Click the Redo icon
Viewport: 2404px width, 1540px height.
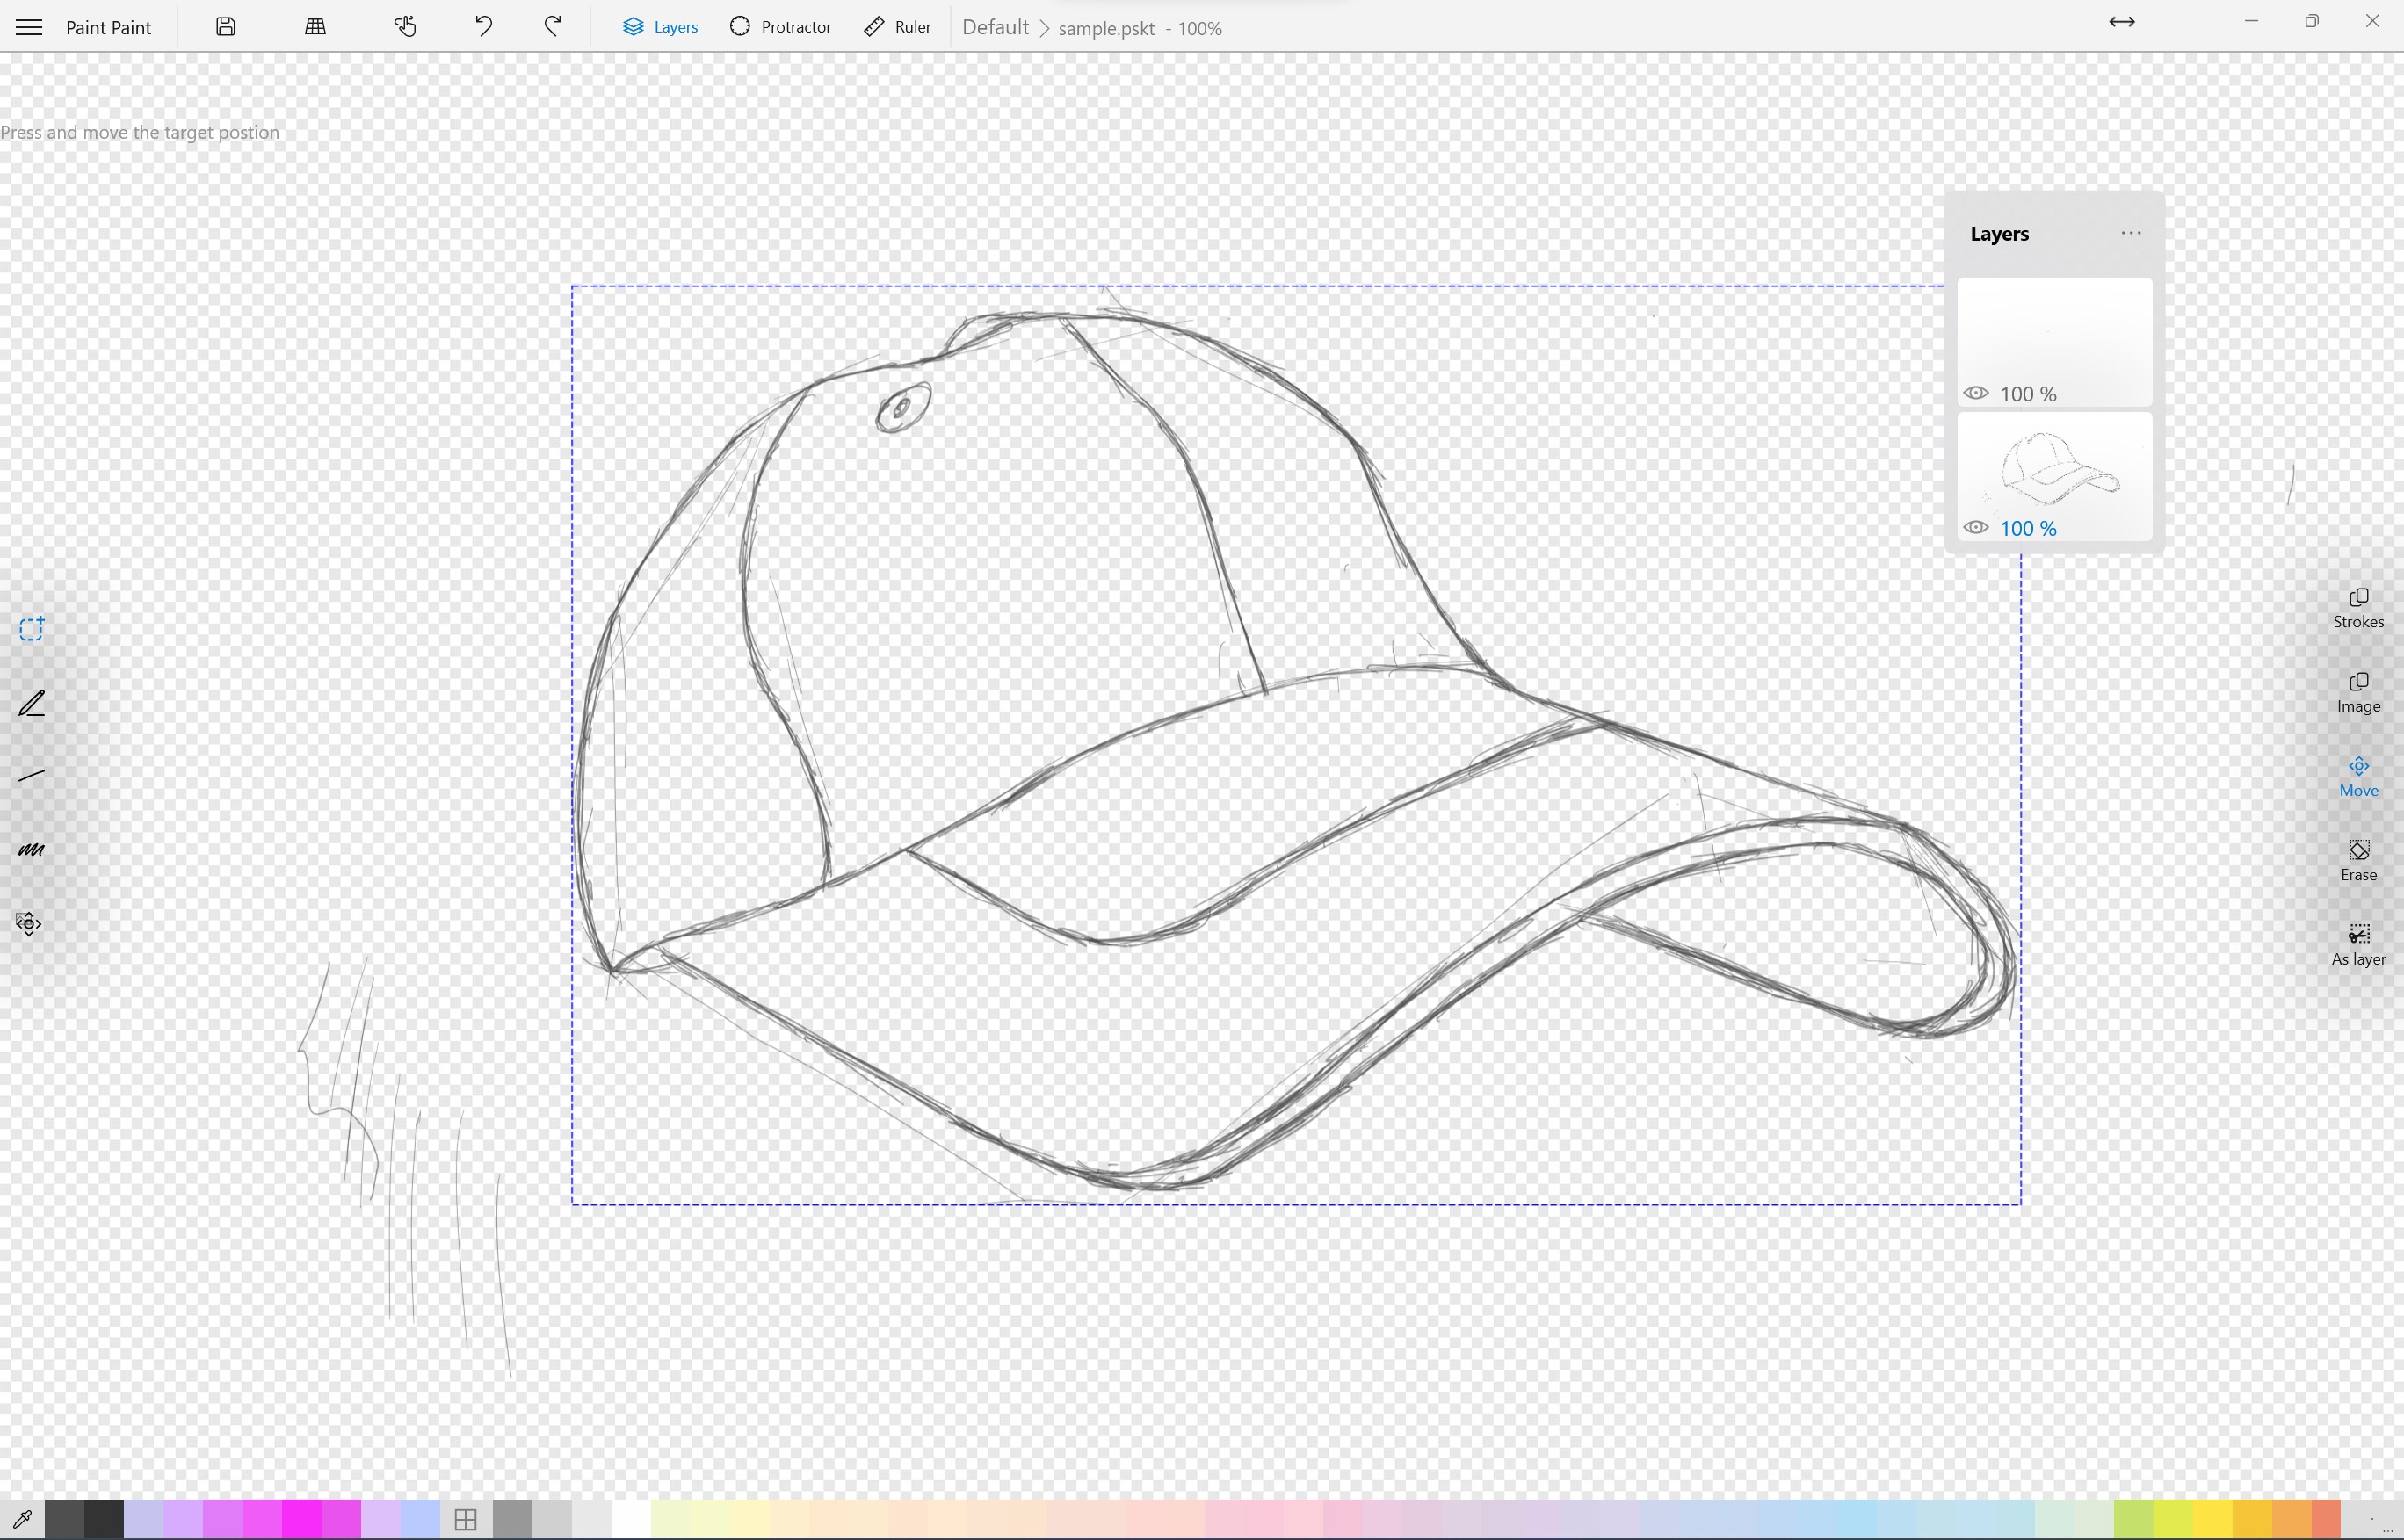[552, 26]
